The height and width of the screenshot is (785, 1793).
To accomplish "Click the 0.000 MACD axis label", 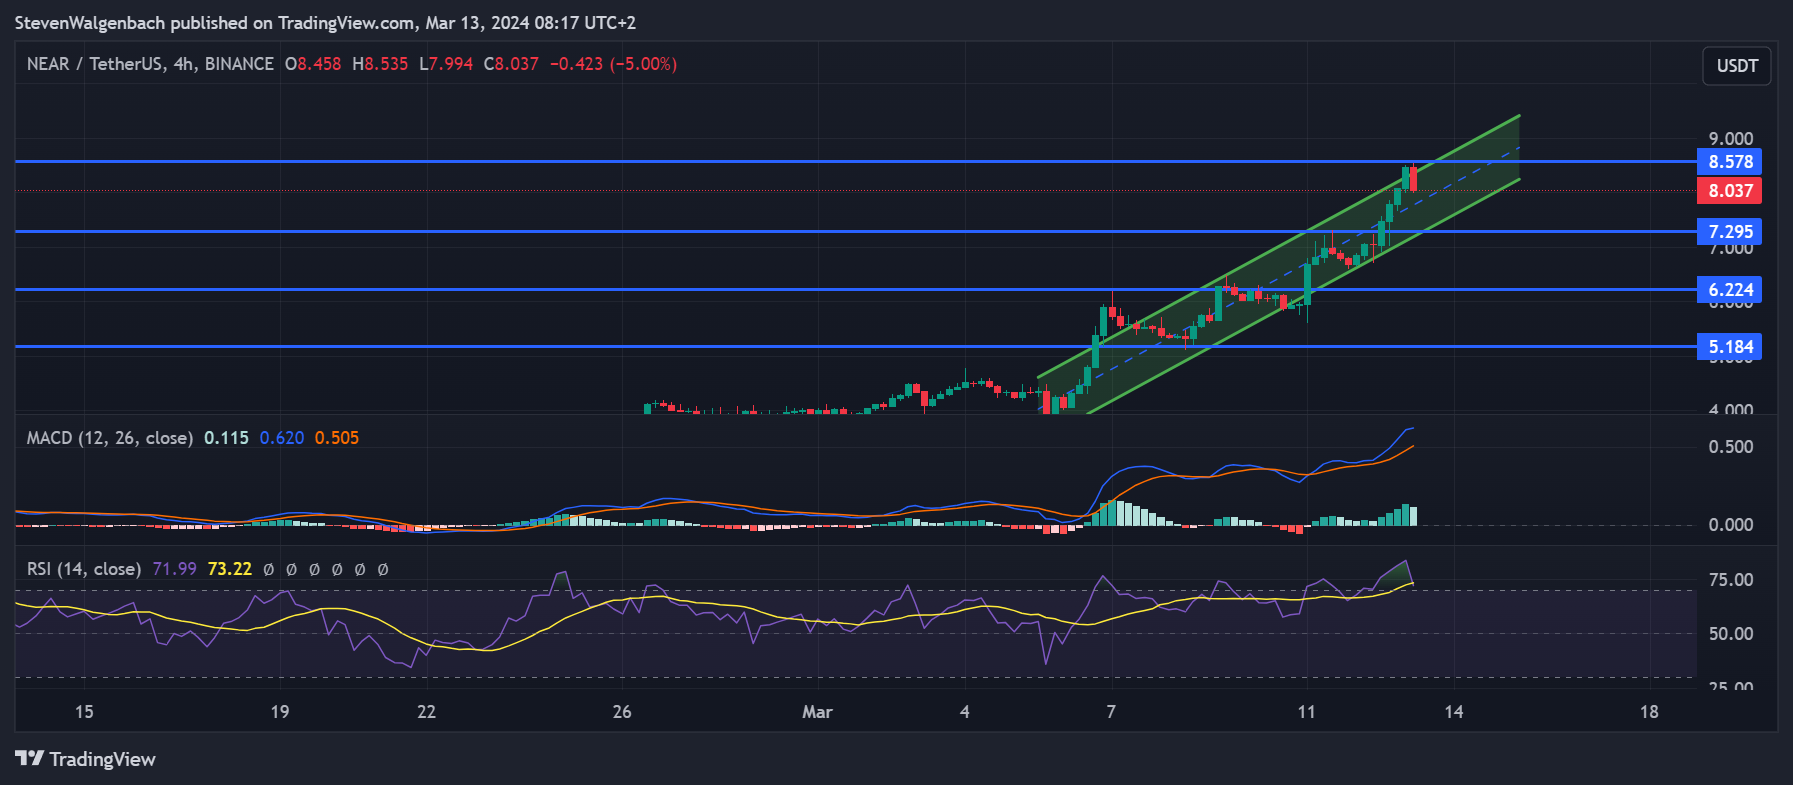I will tap(1730, 525).
